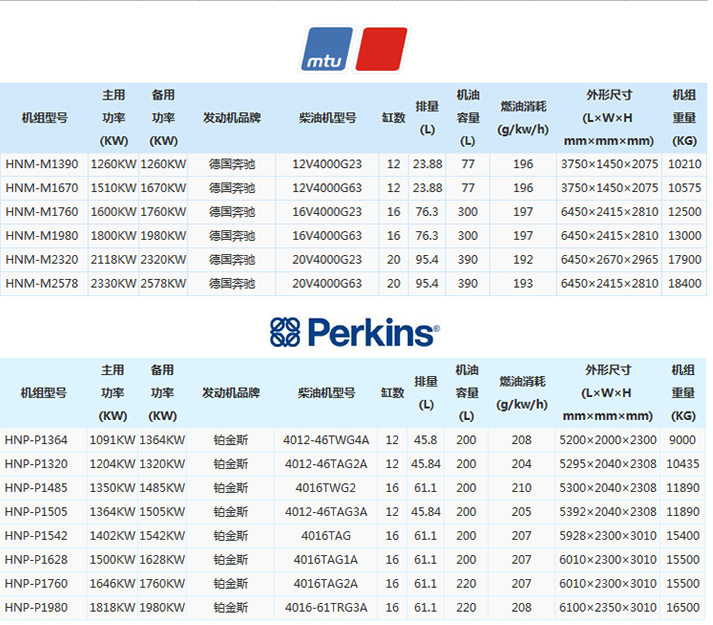Click weight value 16500
The image size is (713, 625).
(683, 607)
